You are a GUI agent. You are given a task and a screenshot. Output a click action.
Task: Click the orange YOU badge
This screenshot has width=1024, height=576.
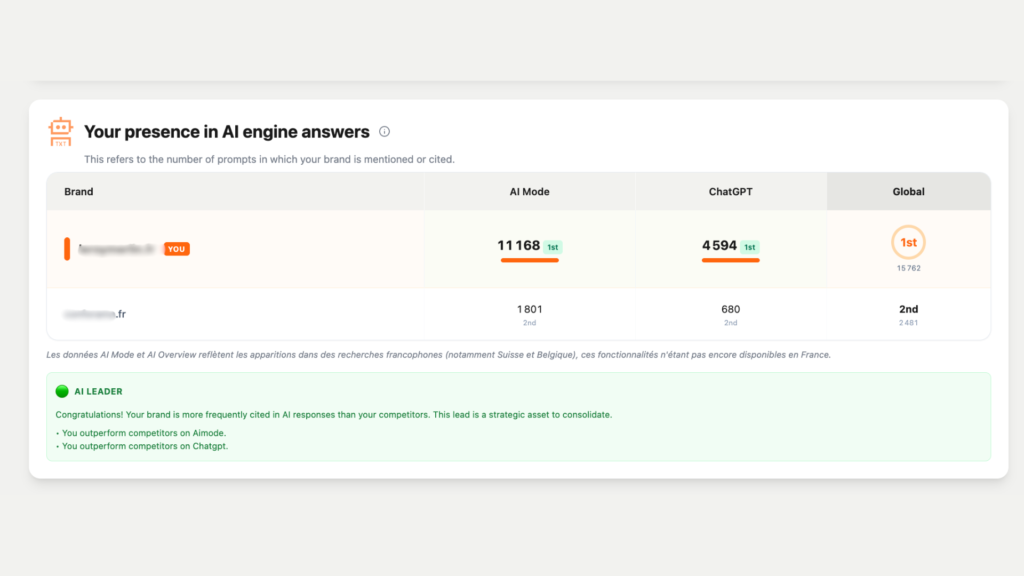tap(176, 249)
